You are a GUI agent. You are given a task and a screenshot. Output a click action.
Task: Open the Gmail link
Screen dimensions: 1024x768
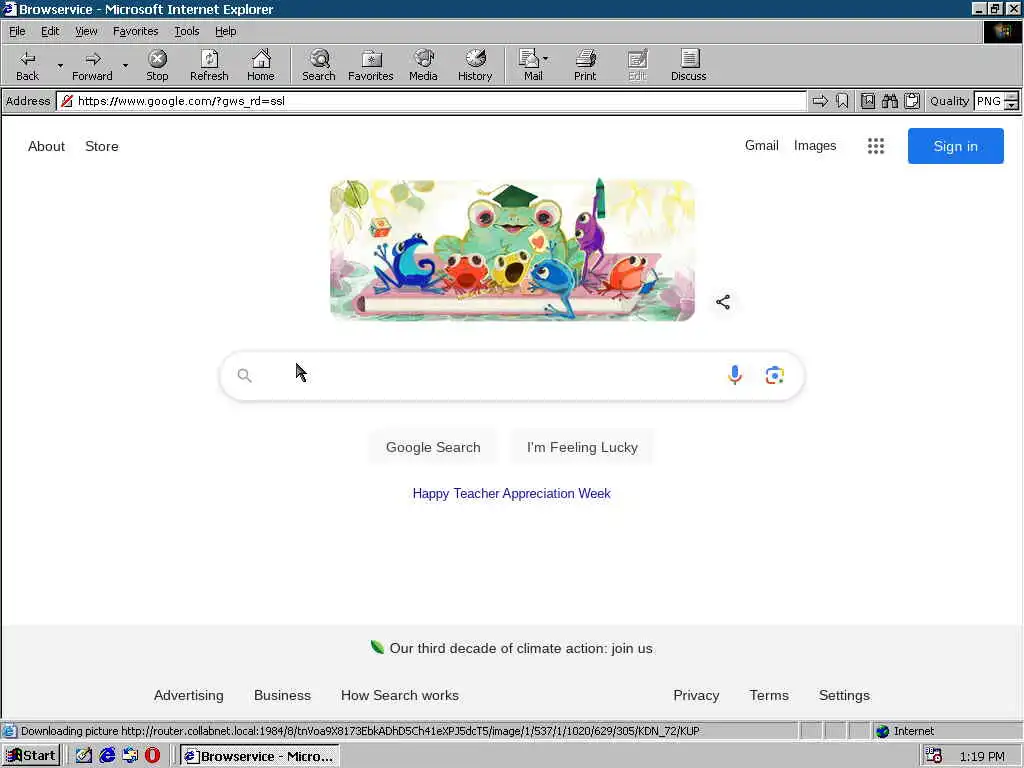tap(761, 145)
